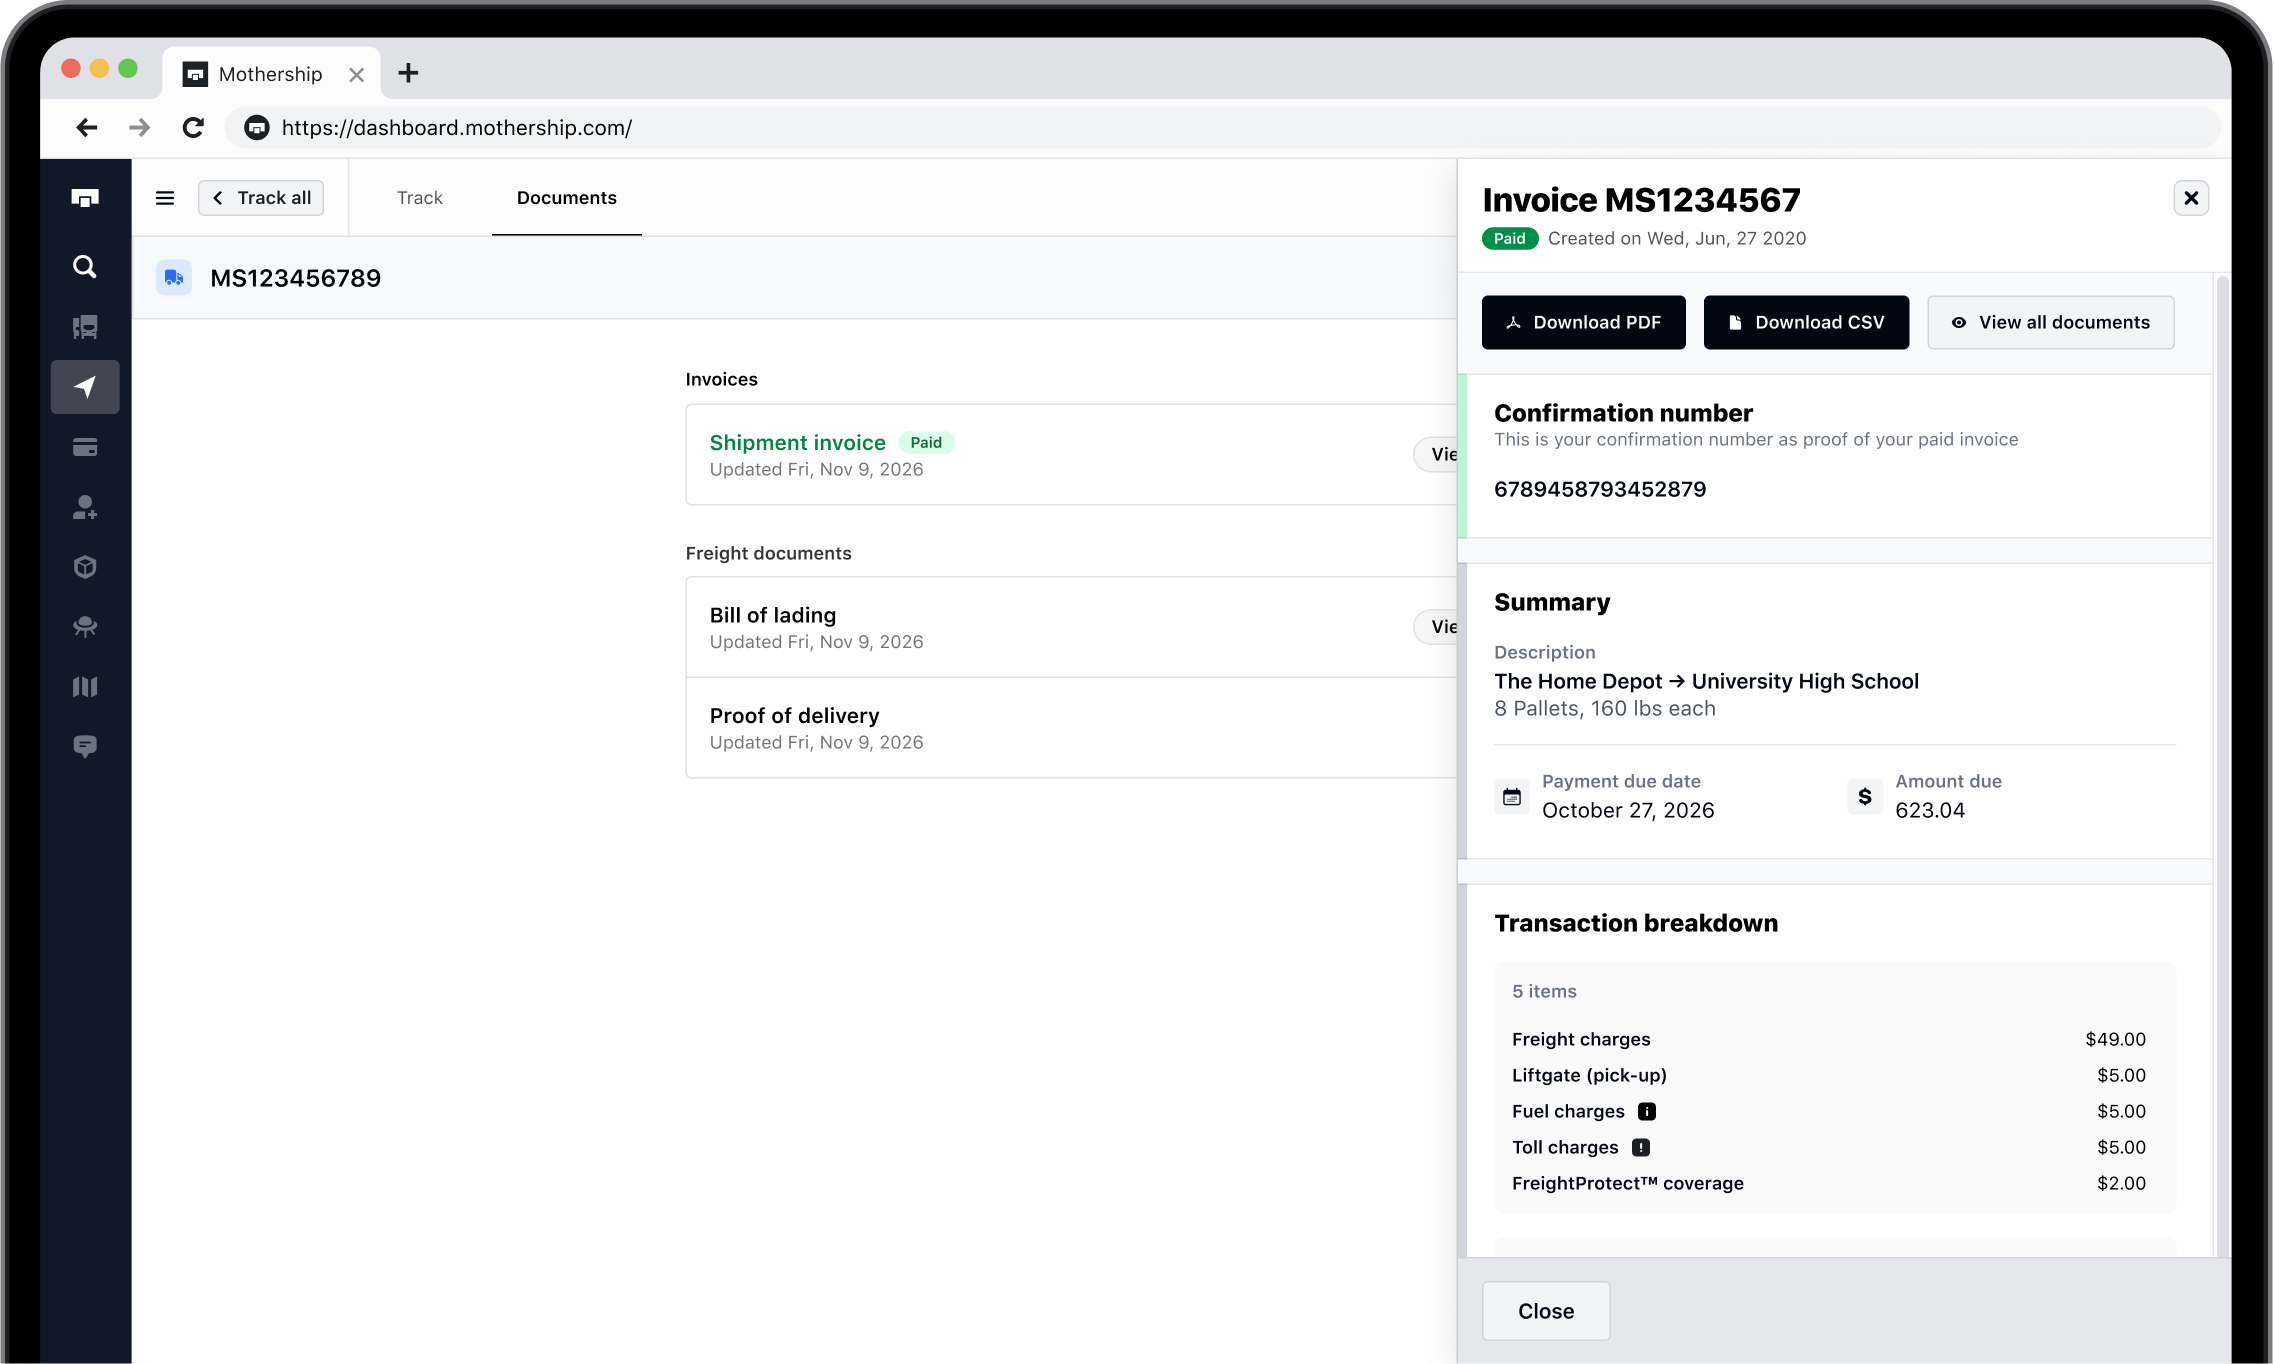This screenshot has width=2274, height=1364.
Task: Switch to the Track tab
Action: 419,198
